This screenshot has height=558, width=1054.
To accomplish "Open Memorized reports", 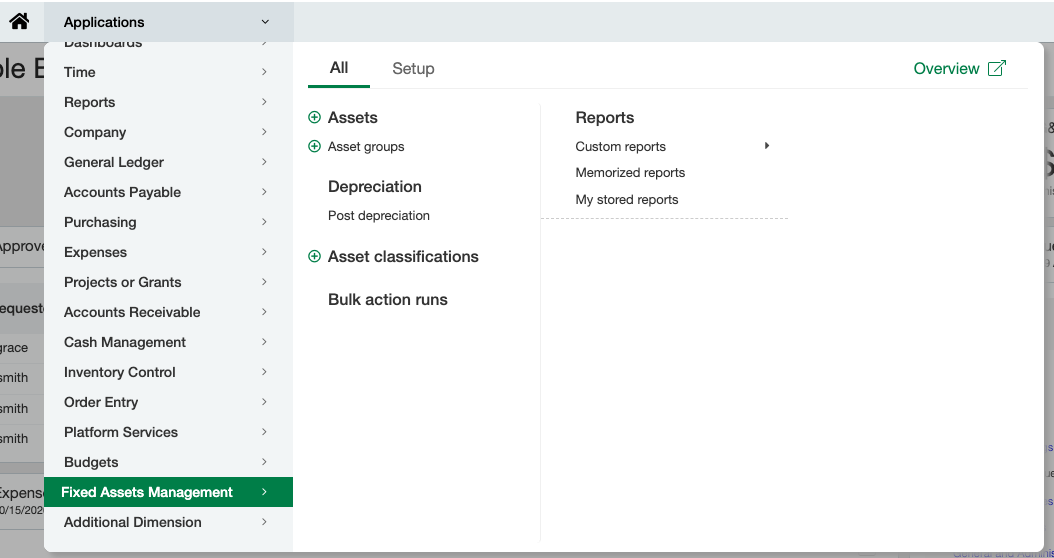I will [630, 173].
